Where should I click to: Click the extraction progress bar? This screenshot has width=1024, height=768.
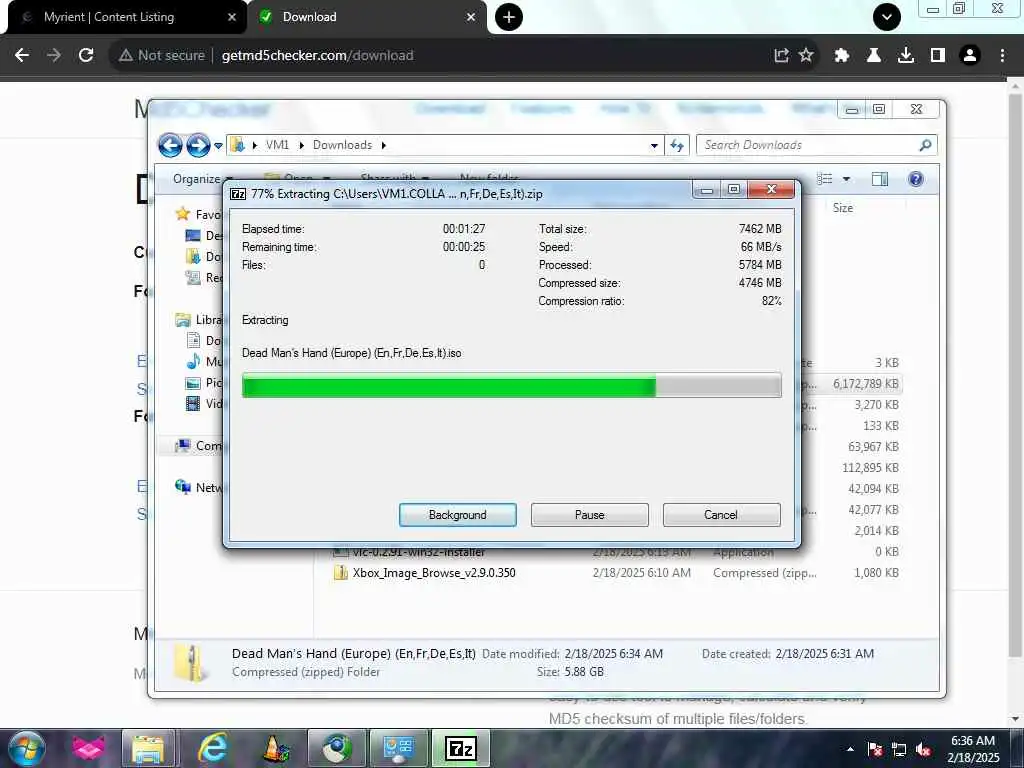511,385
